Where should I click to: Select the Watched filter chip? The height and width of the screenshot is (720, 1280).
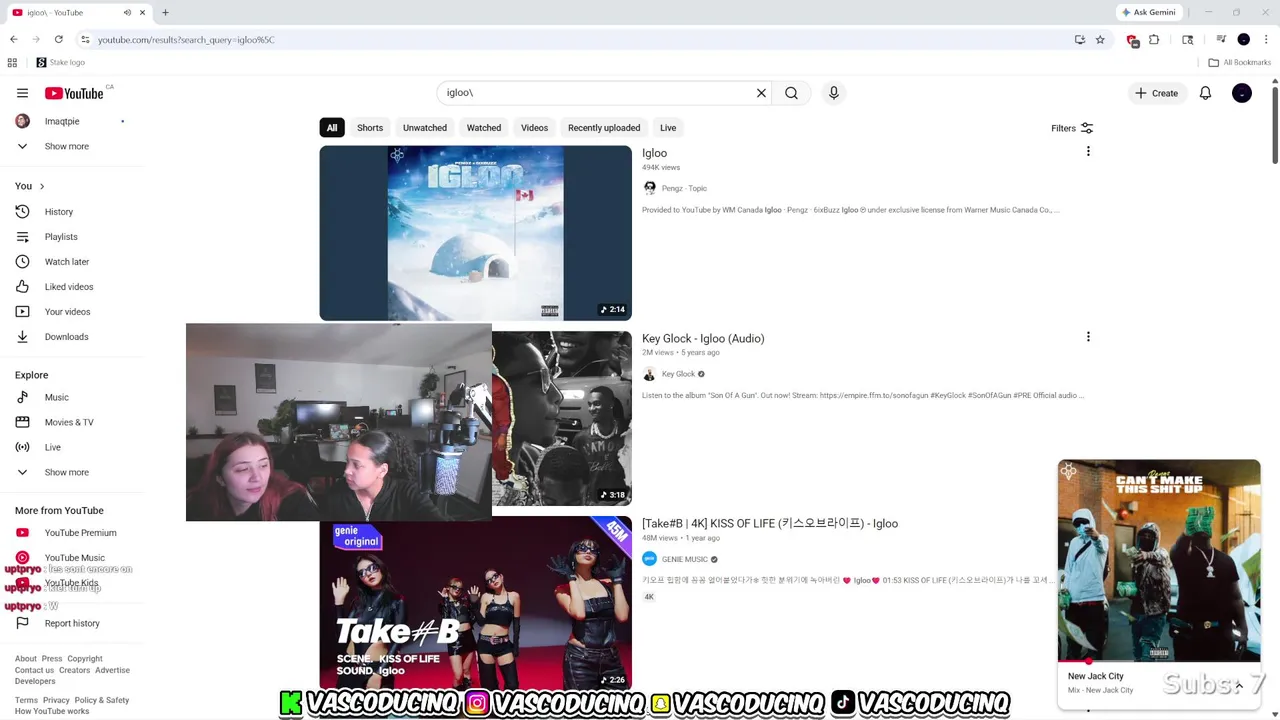(x=484, y=128)
